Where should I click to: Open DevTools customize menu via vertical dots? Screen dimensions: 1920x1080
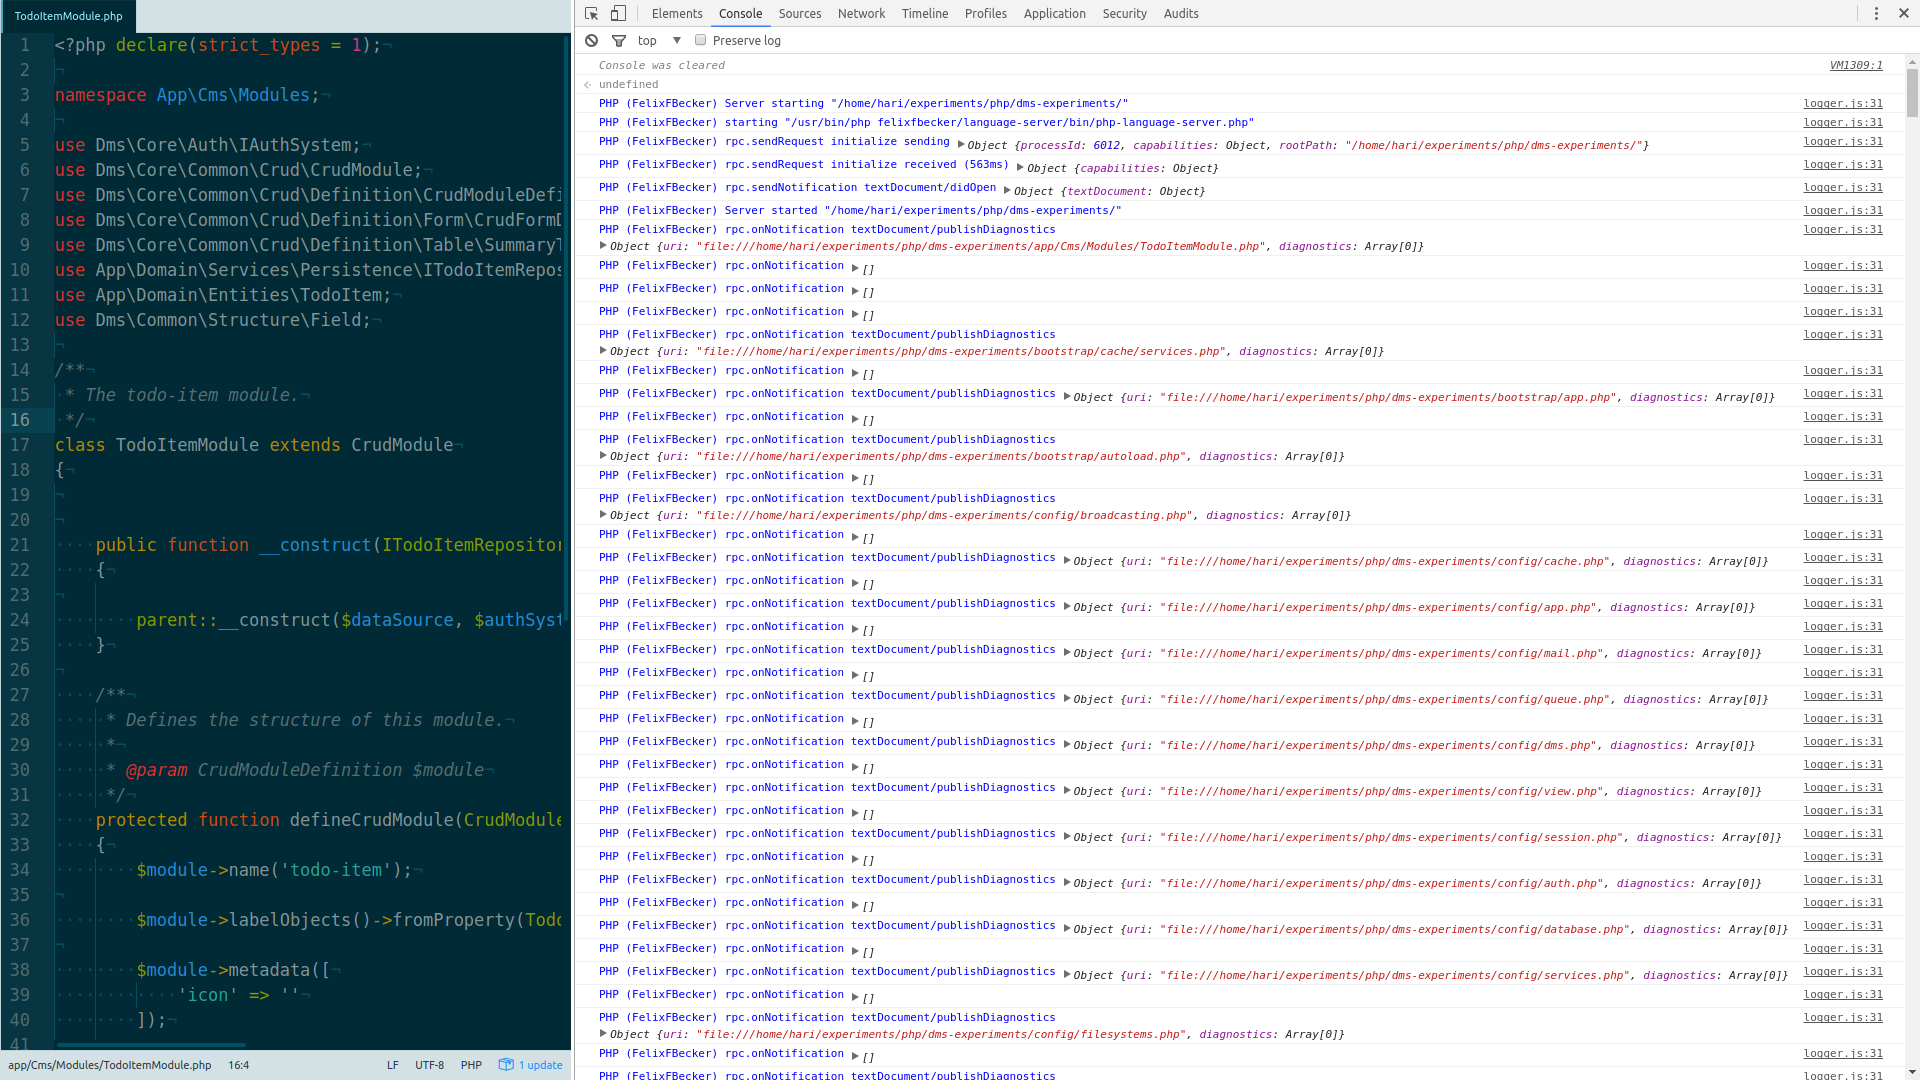[x=1876, y=13]
